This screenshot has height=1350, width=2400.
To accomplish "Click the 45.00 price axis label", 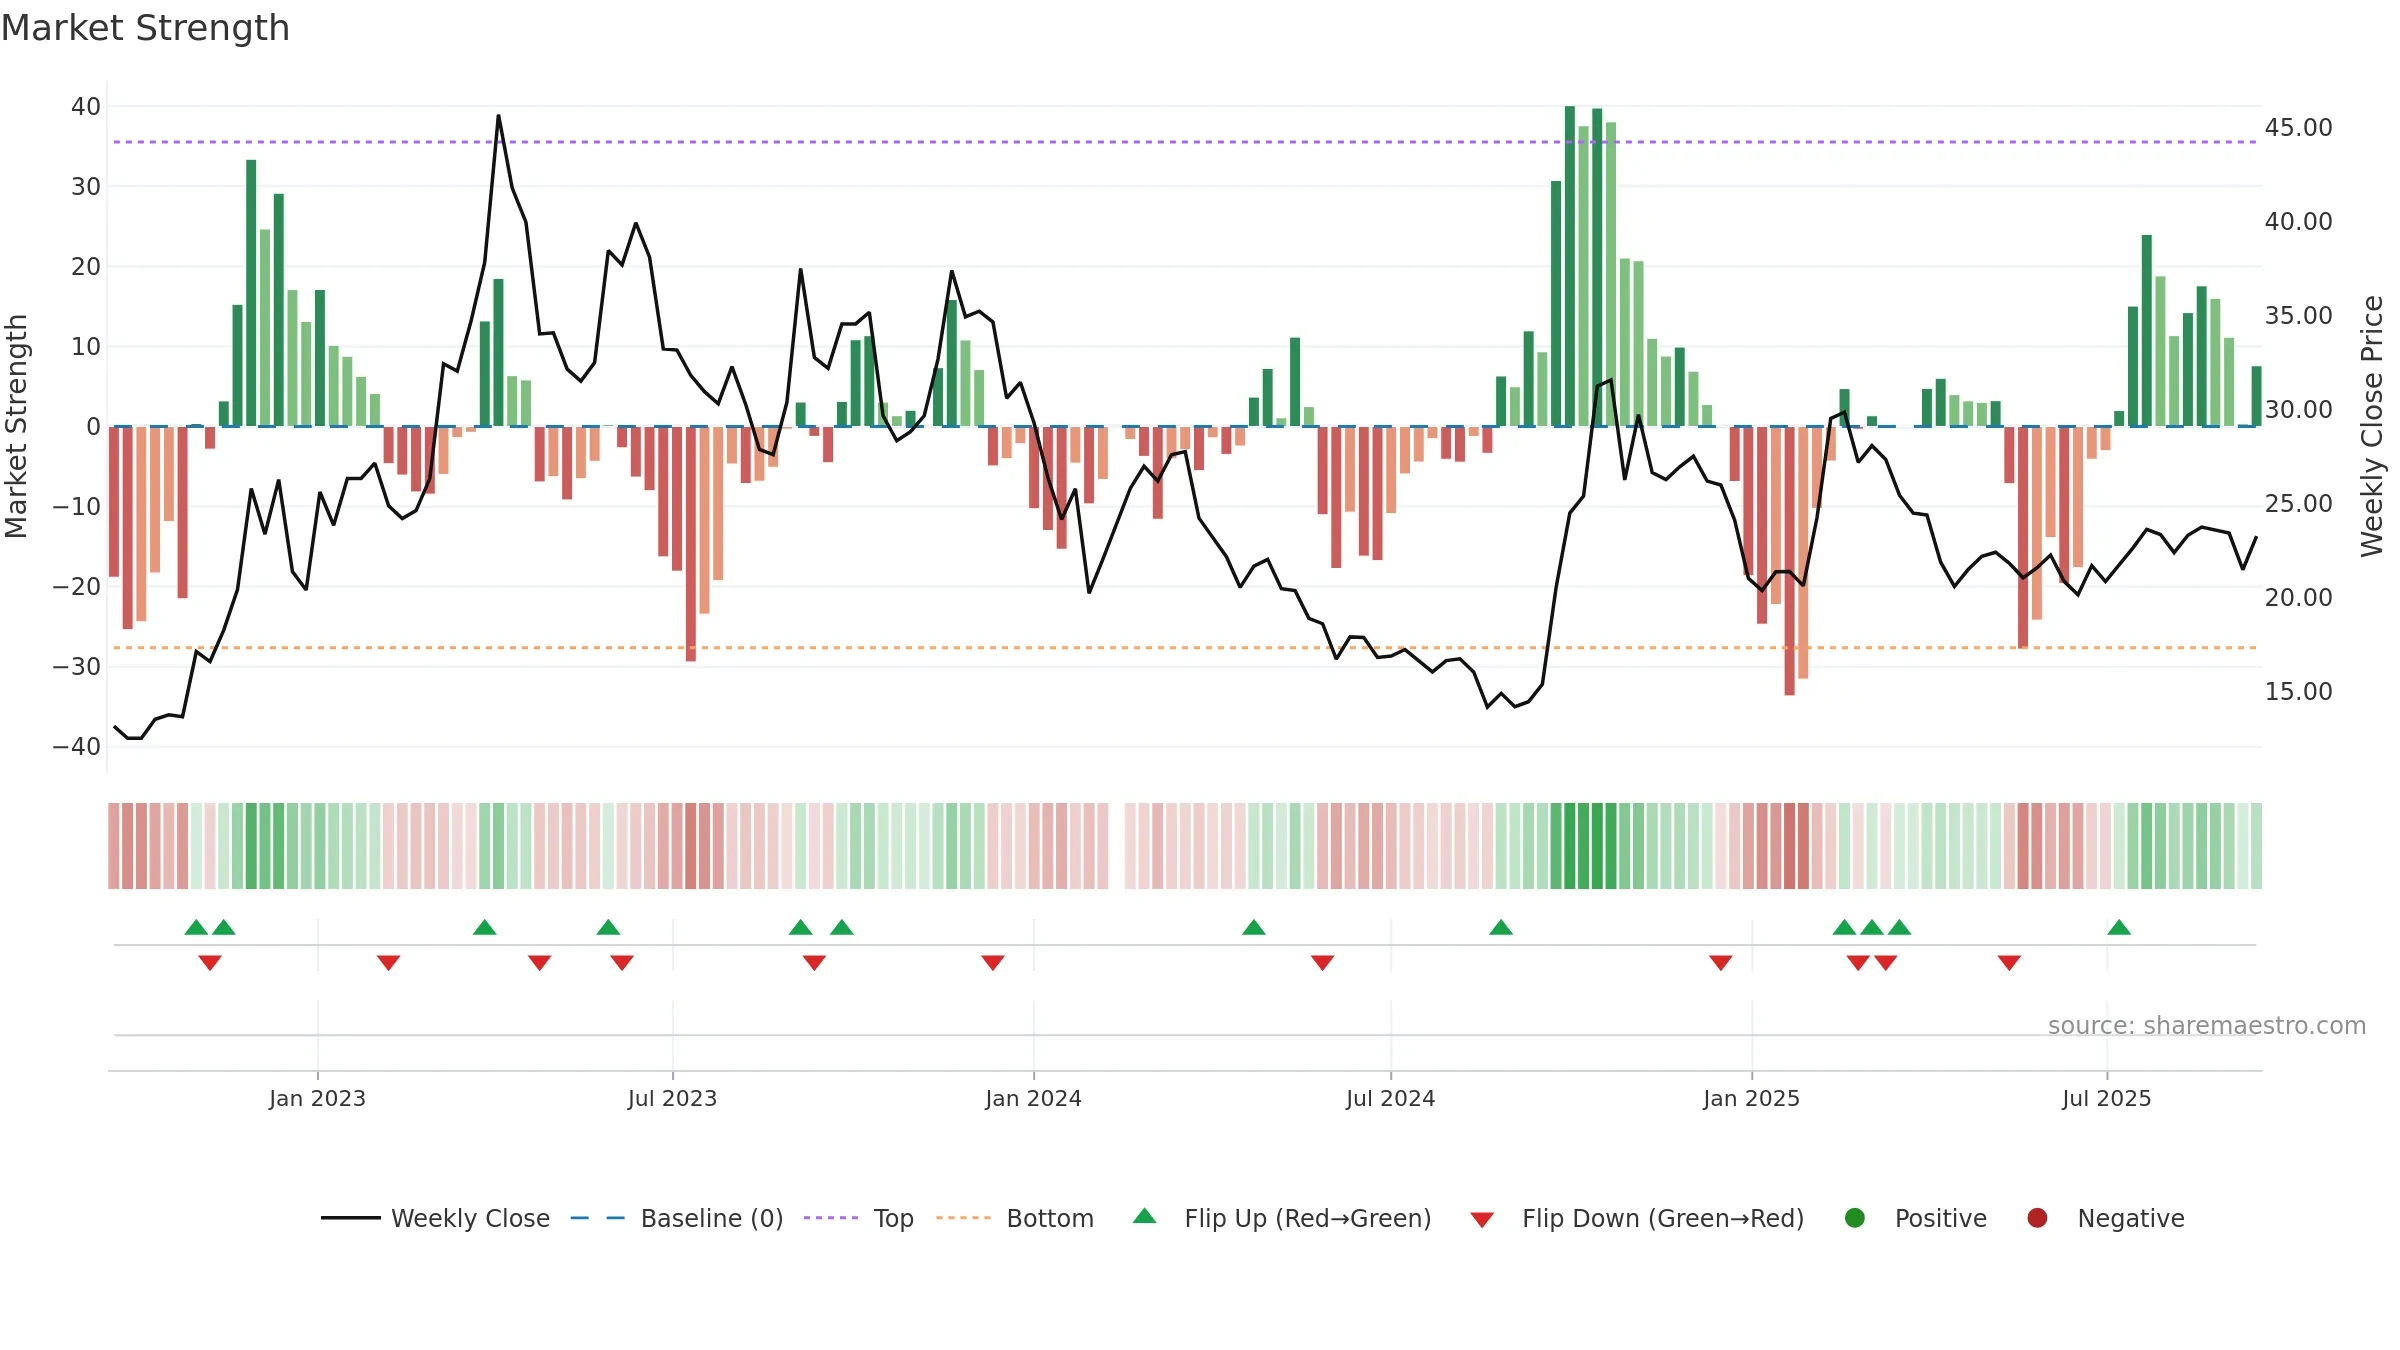I will click(2298, 127).
